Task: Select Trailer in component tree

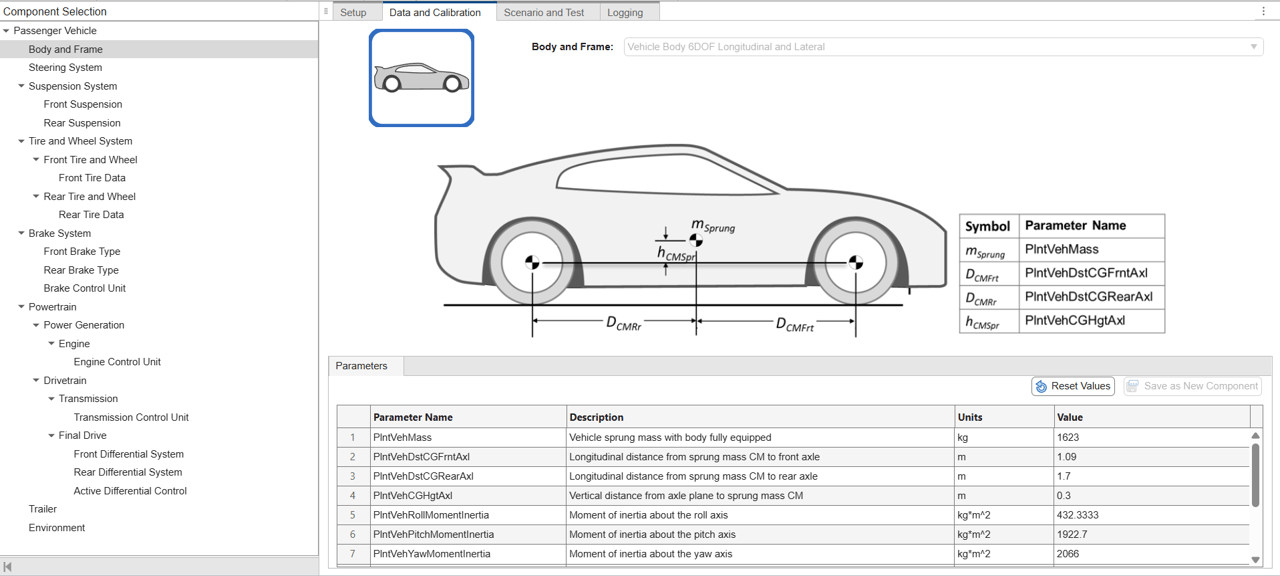Action: [x=43, y=509]
